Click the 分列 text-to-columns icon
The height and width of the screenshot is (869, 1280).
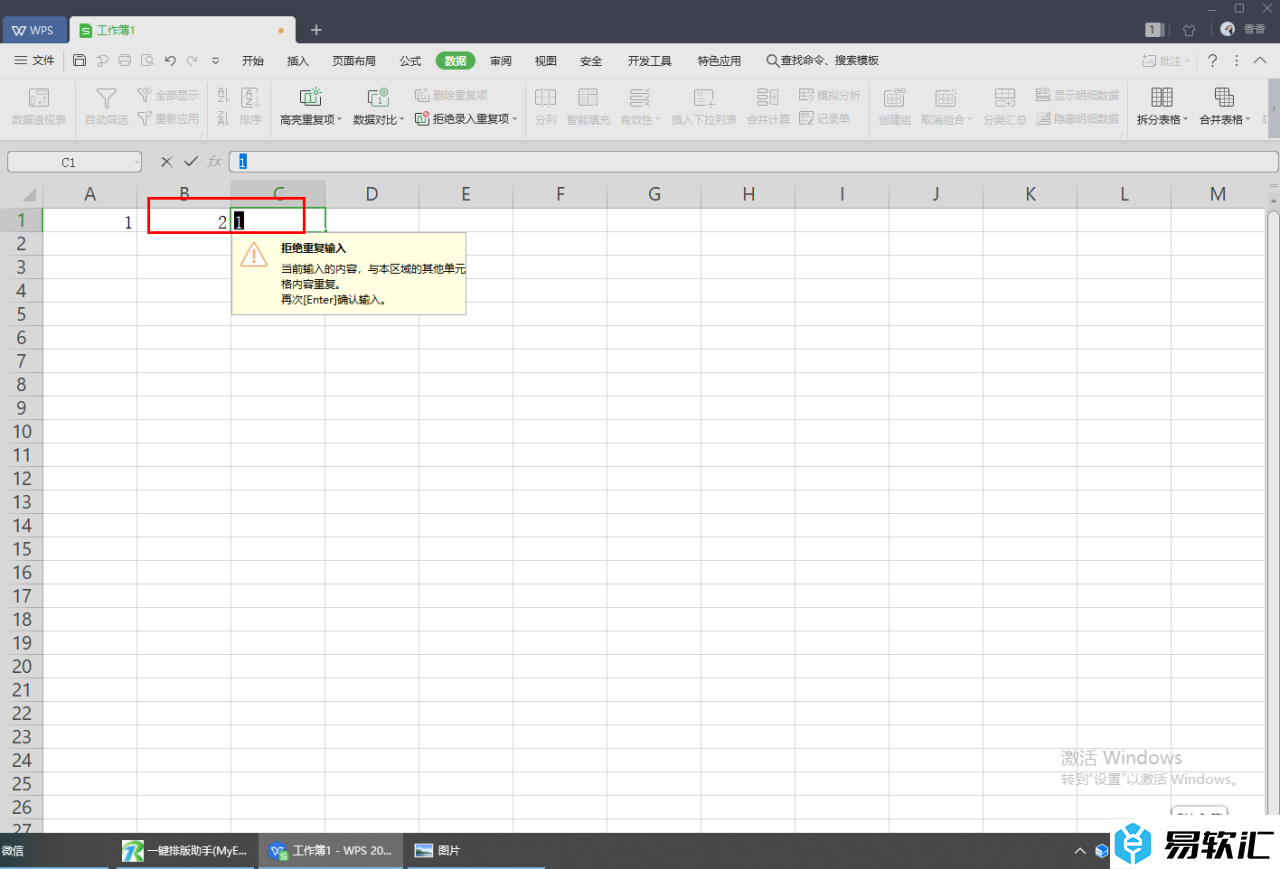pos(545,98)
